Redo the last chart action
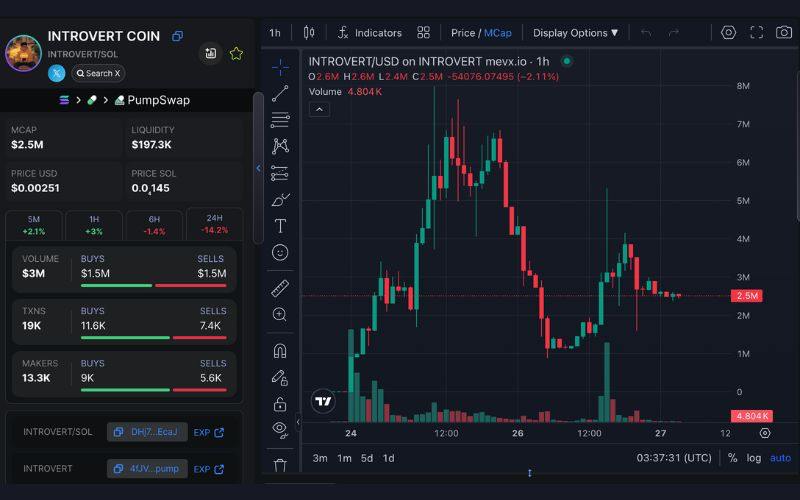The width and height of the screenshot is (800, 500). coord(674,33)
